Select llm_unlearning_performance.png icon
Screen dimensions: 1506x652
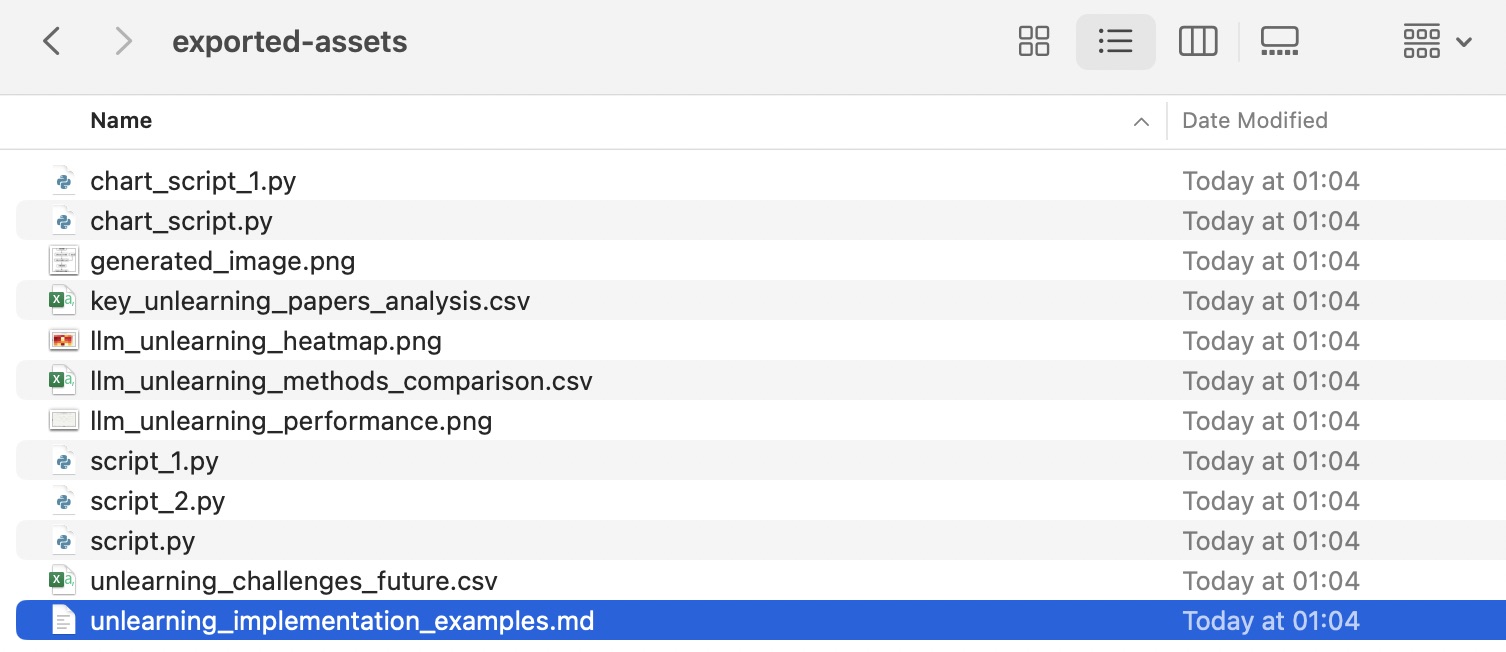coord(64,421)
